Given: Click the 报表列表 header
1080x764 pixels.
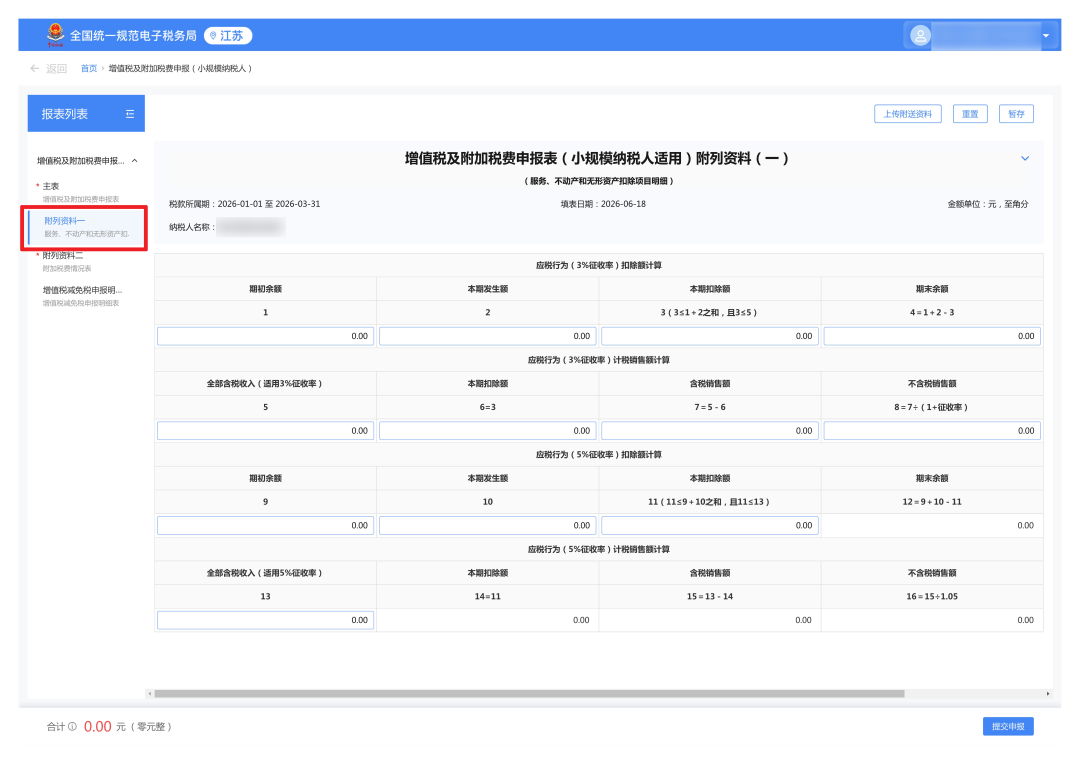Looking at the screenshot, I should [x=86, y=114].
